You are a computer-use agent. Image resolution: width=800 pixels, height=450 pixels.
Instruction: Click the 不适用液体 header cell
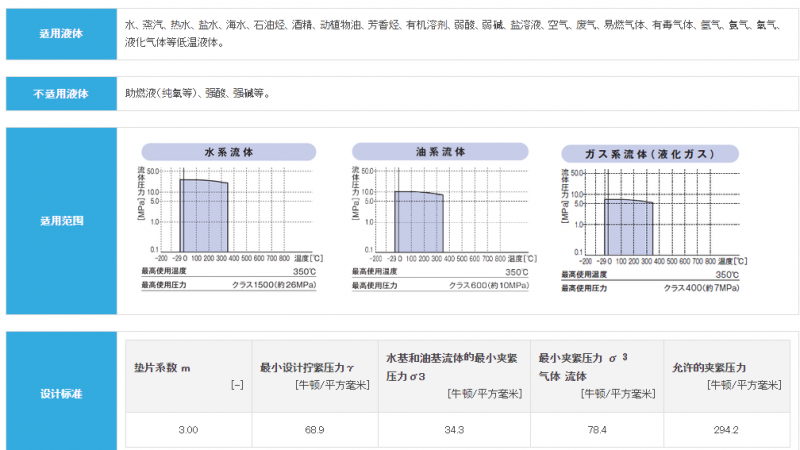[x=61, y=93]
